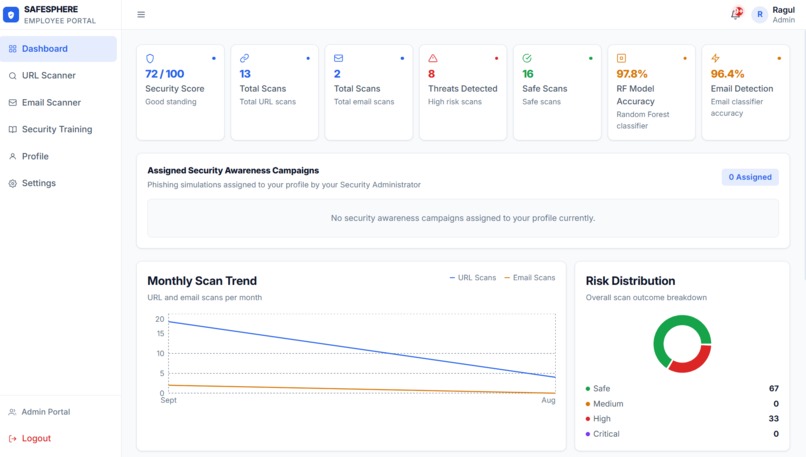Click the Monthly Scan Trend heading

coord(202,281)
